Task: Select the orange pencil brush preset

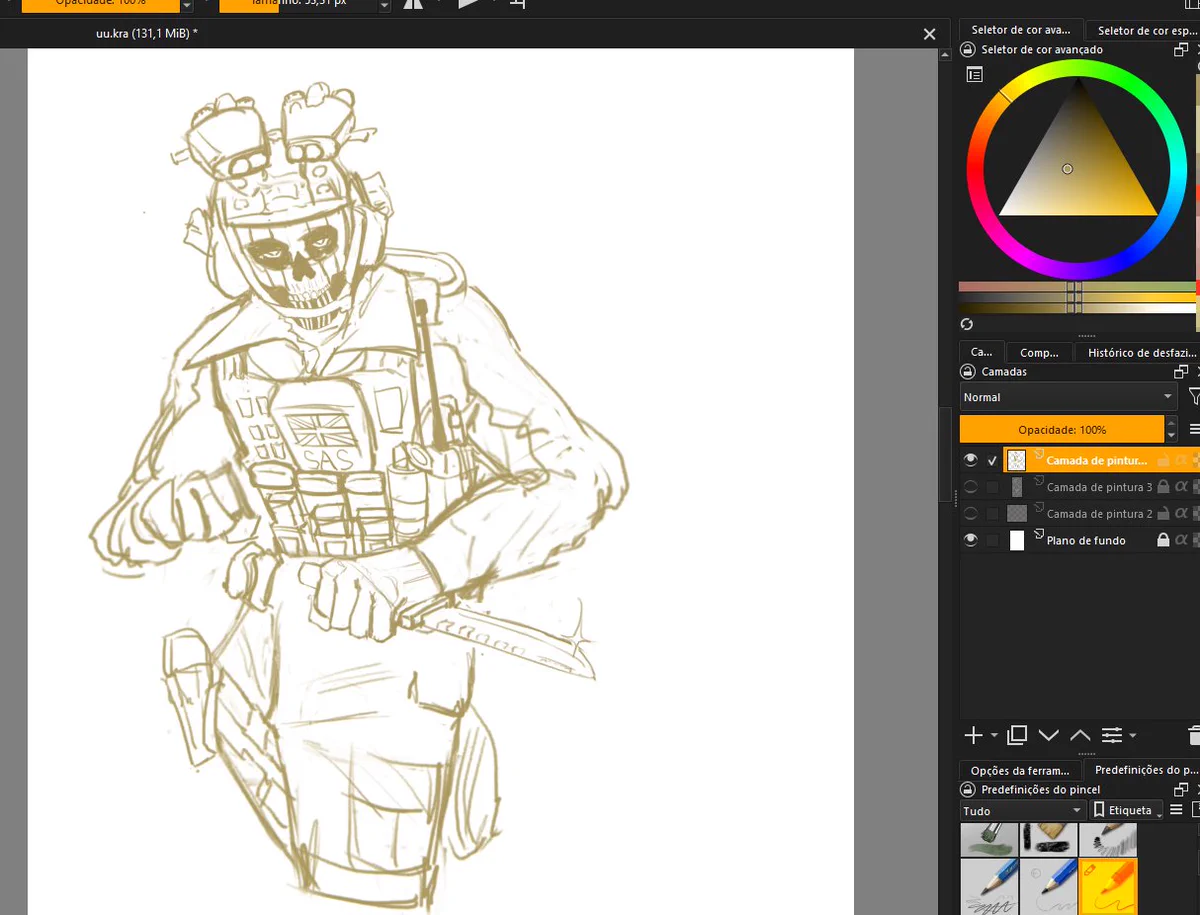Action: coord(1108,887)
